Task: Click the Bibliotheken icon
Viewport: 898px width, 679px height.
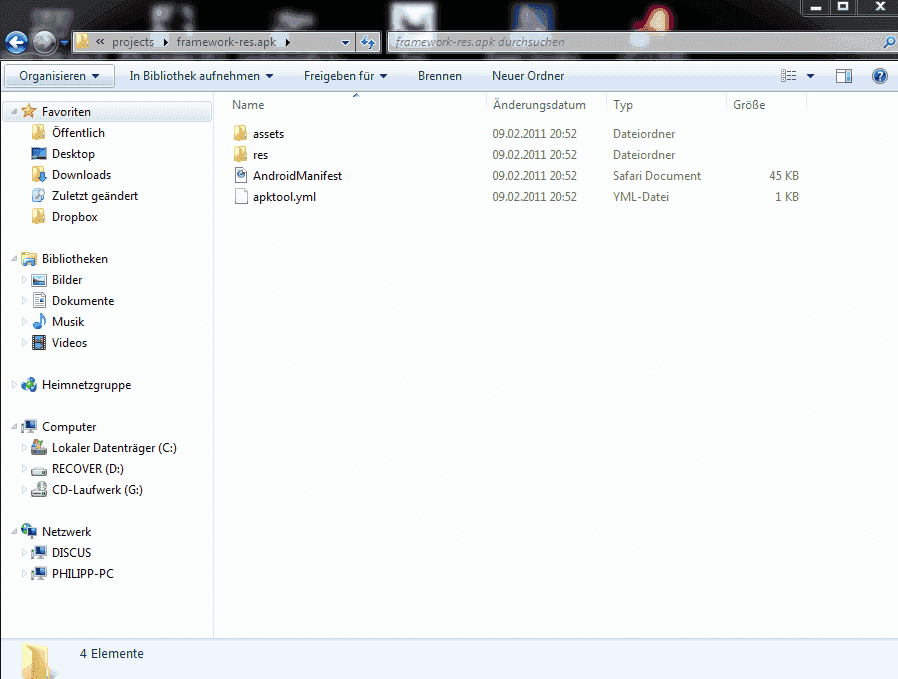Action: (x=29, y=259)
